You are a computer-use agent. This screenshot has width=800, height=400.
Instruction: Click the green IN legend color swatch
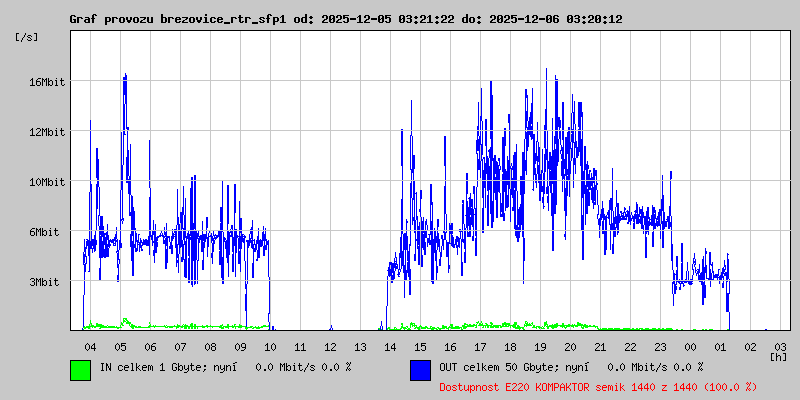pyautogui.click(x=81, y=370)
